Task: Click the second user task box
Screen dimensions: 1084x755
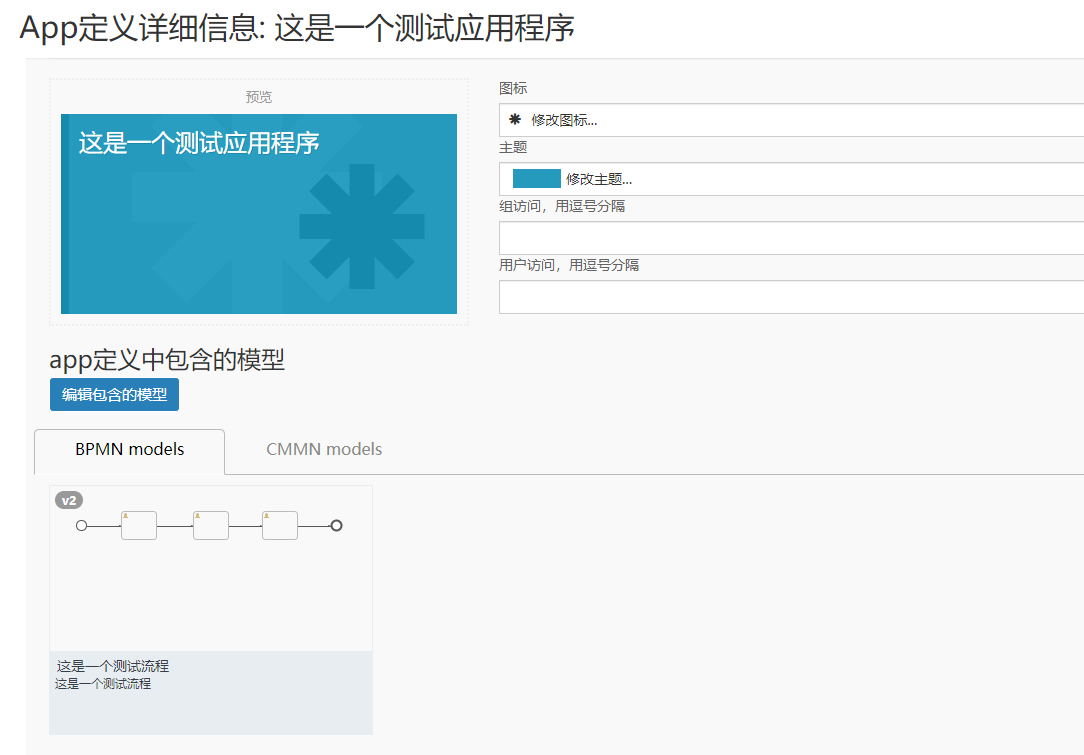Action: (x=211, y=525)
